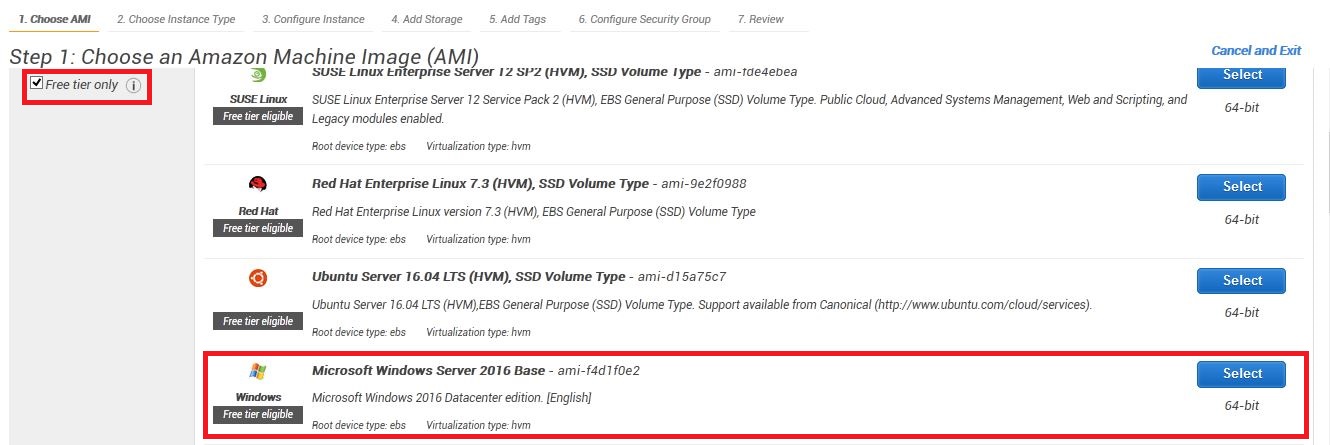Select the SUSE Linux Enterprise Server AMI
The height and width of the screenshot is (445, 1330).
point(1241,76)
